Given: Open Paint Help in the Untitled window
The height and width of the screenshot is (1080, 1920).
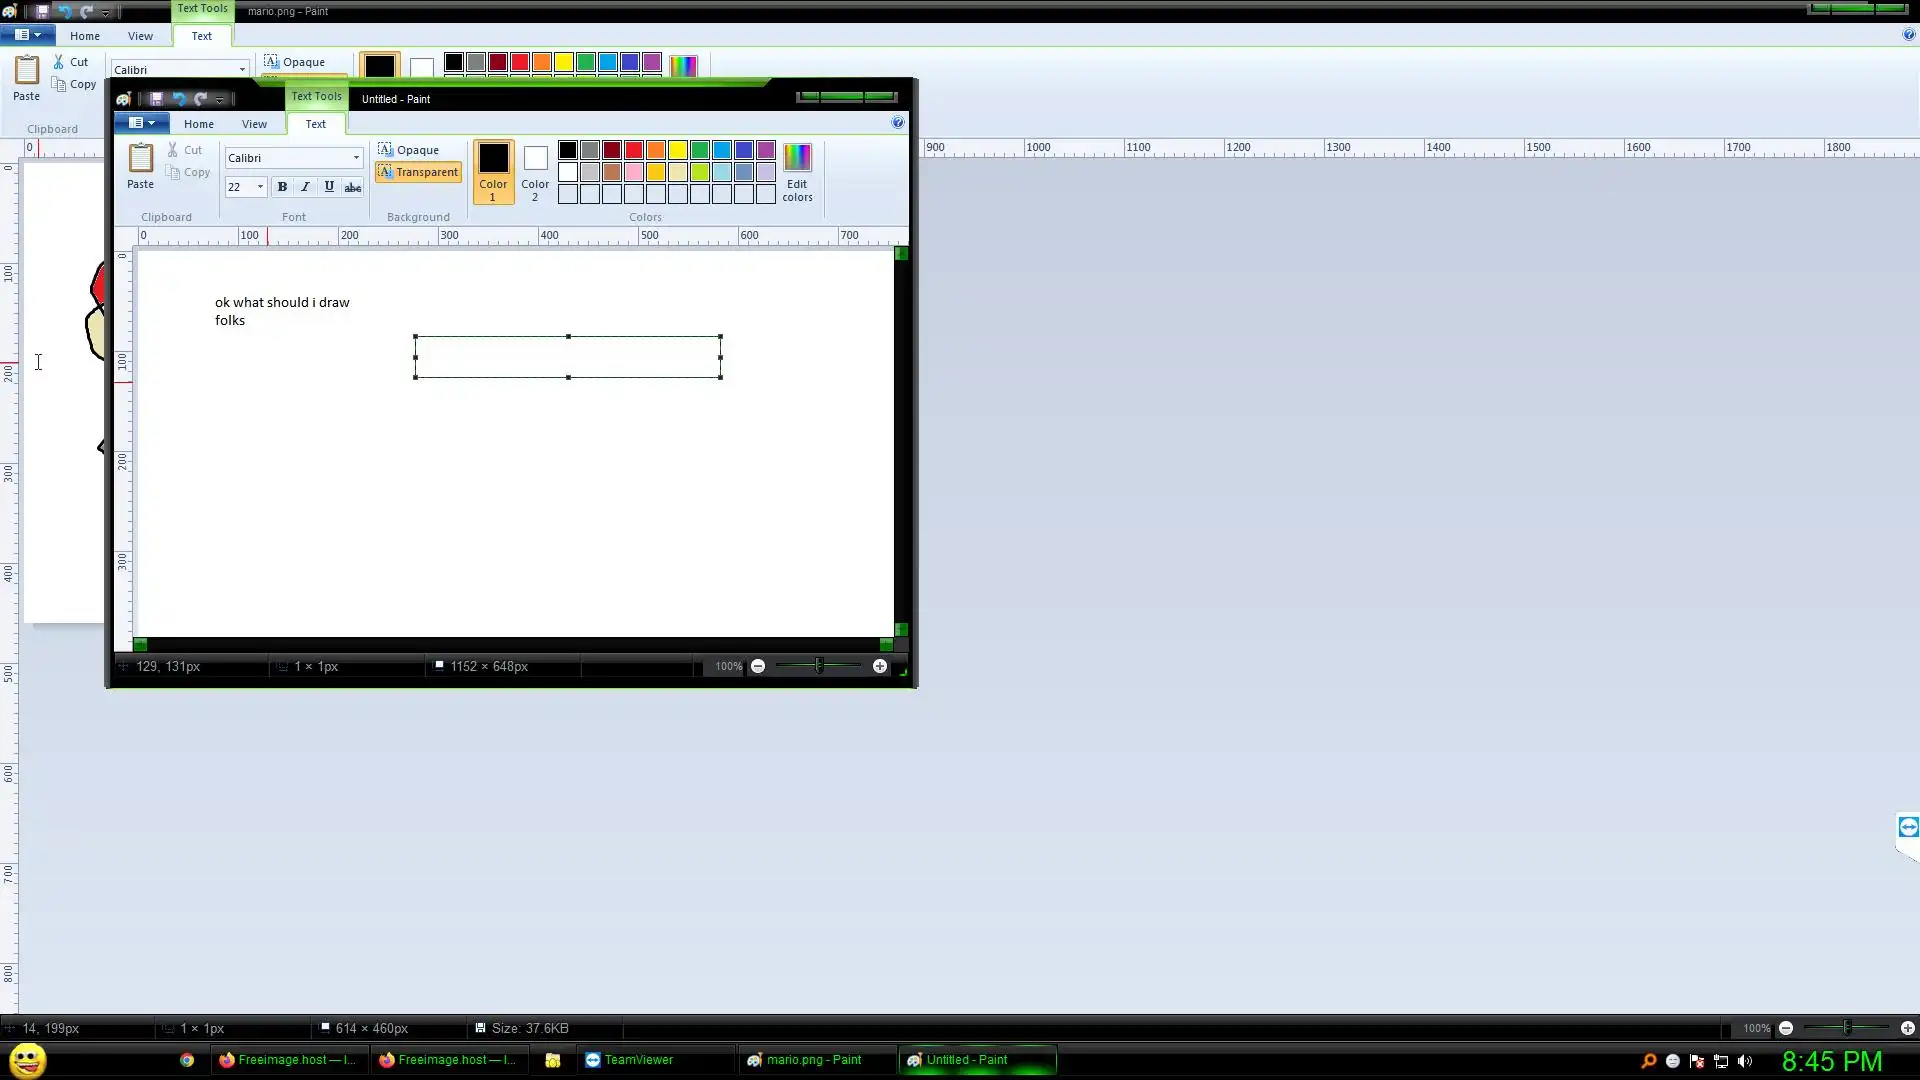Looking at the screenshot, I should coord(897,122).
